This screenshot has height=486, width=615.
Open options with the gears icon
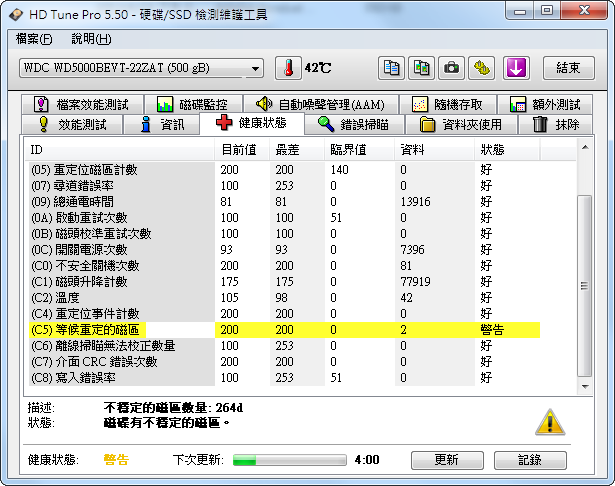tap(482, 68)
